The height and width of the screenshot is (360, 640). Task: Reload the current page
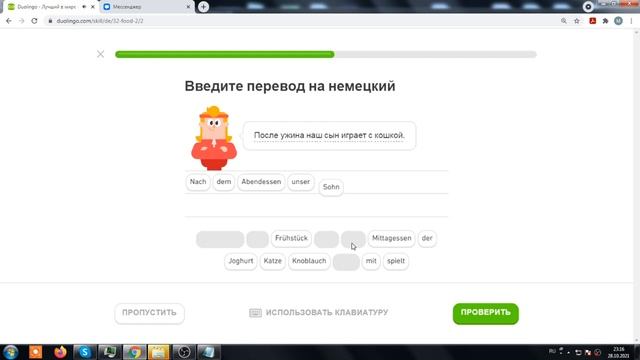[x=34, y=21]
